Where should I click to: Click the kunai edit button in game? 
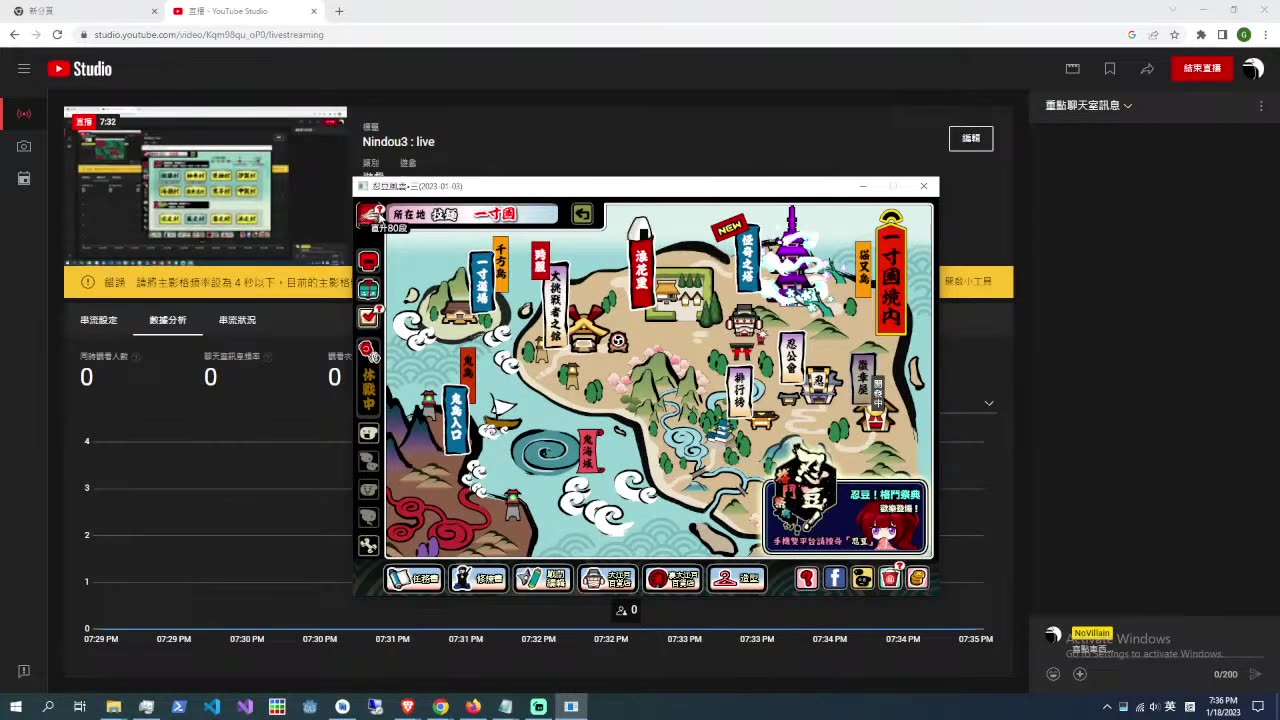click(x=543, y=578)
